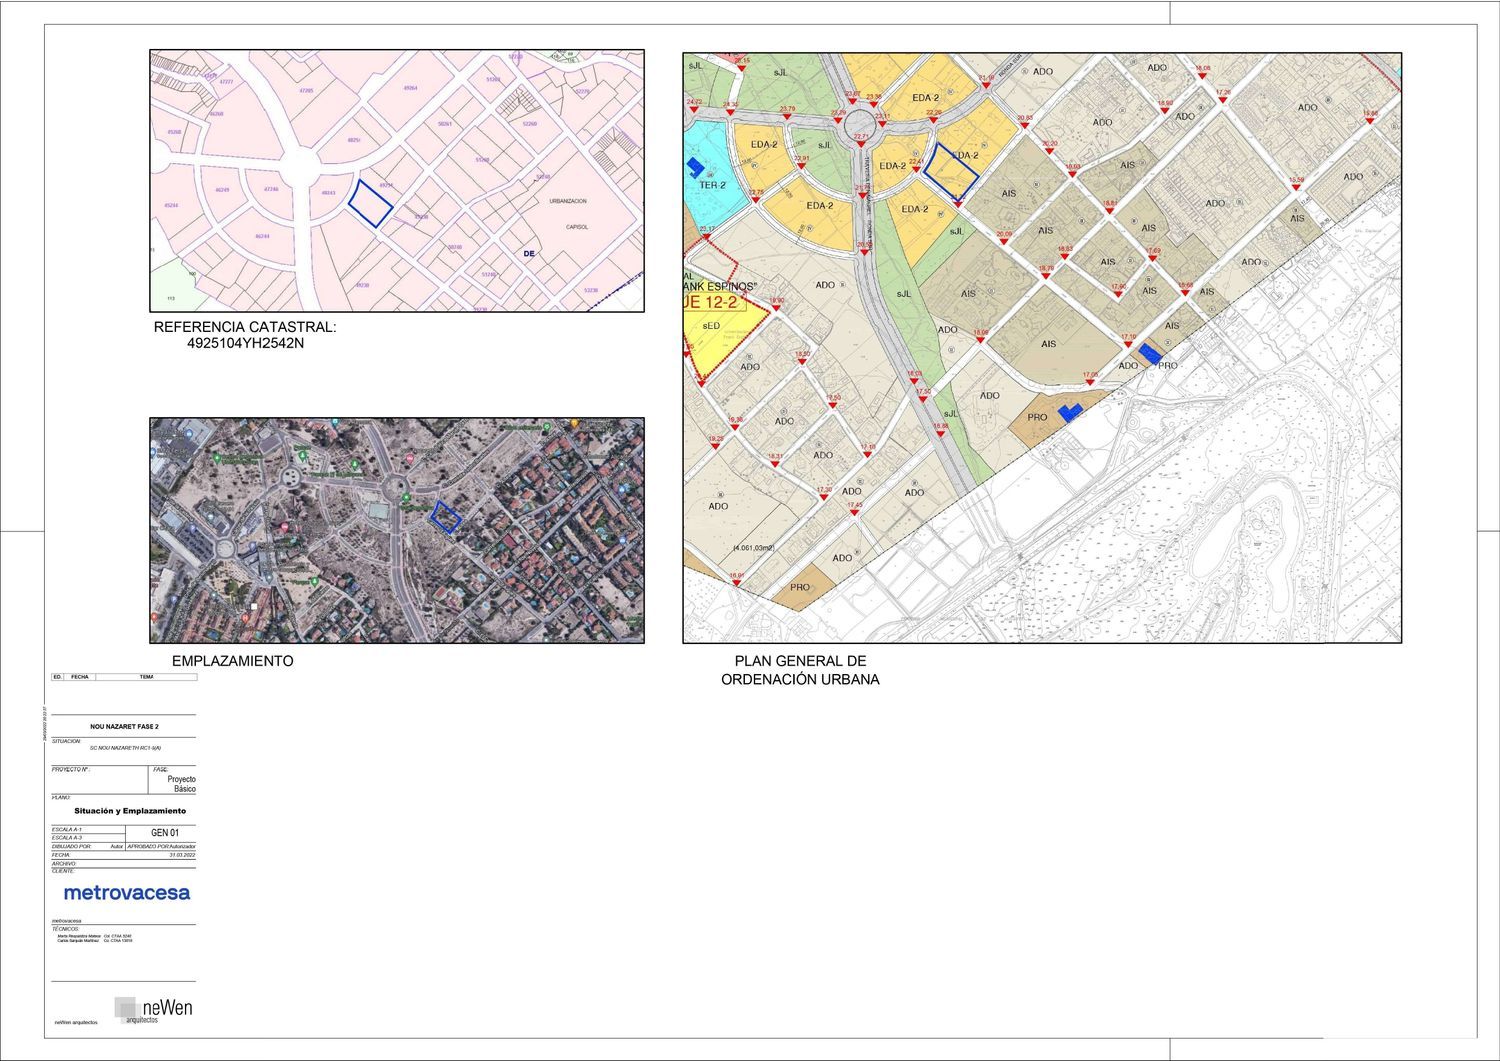The height and width of the screenshot is (1061, 1500).
Task: Click the NOU NAZARET FASE 2 title
Action: point(124,726)
